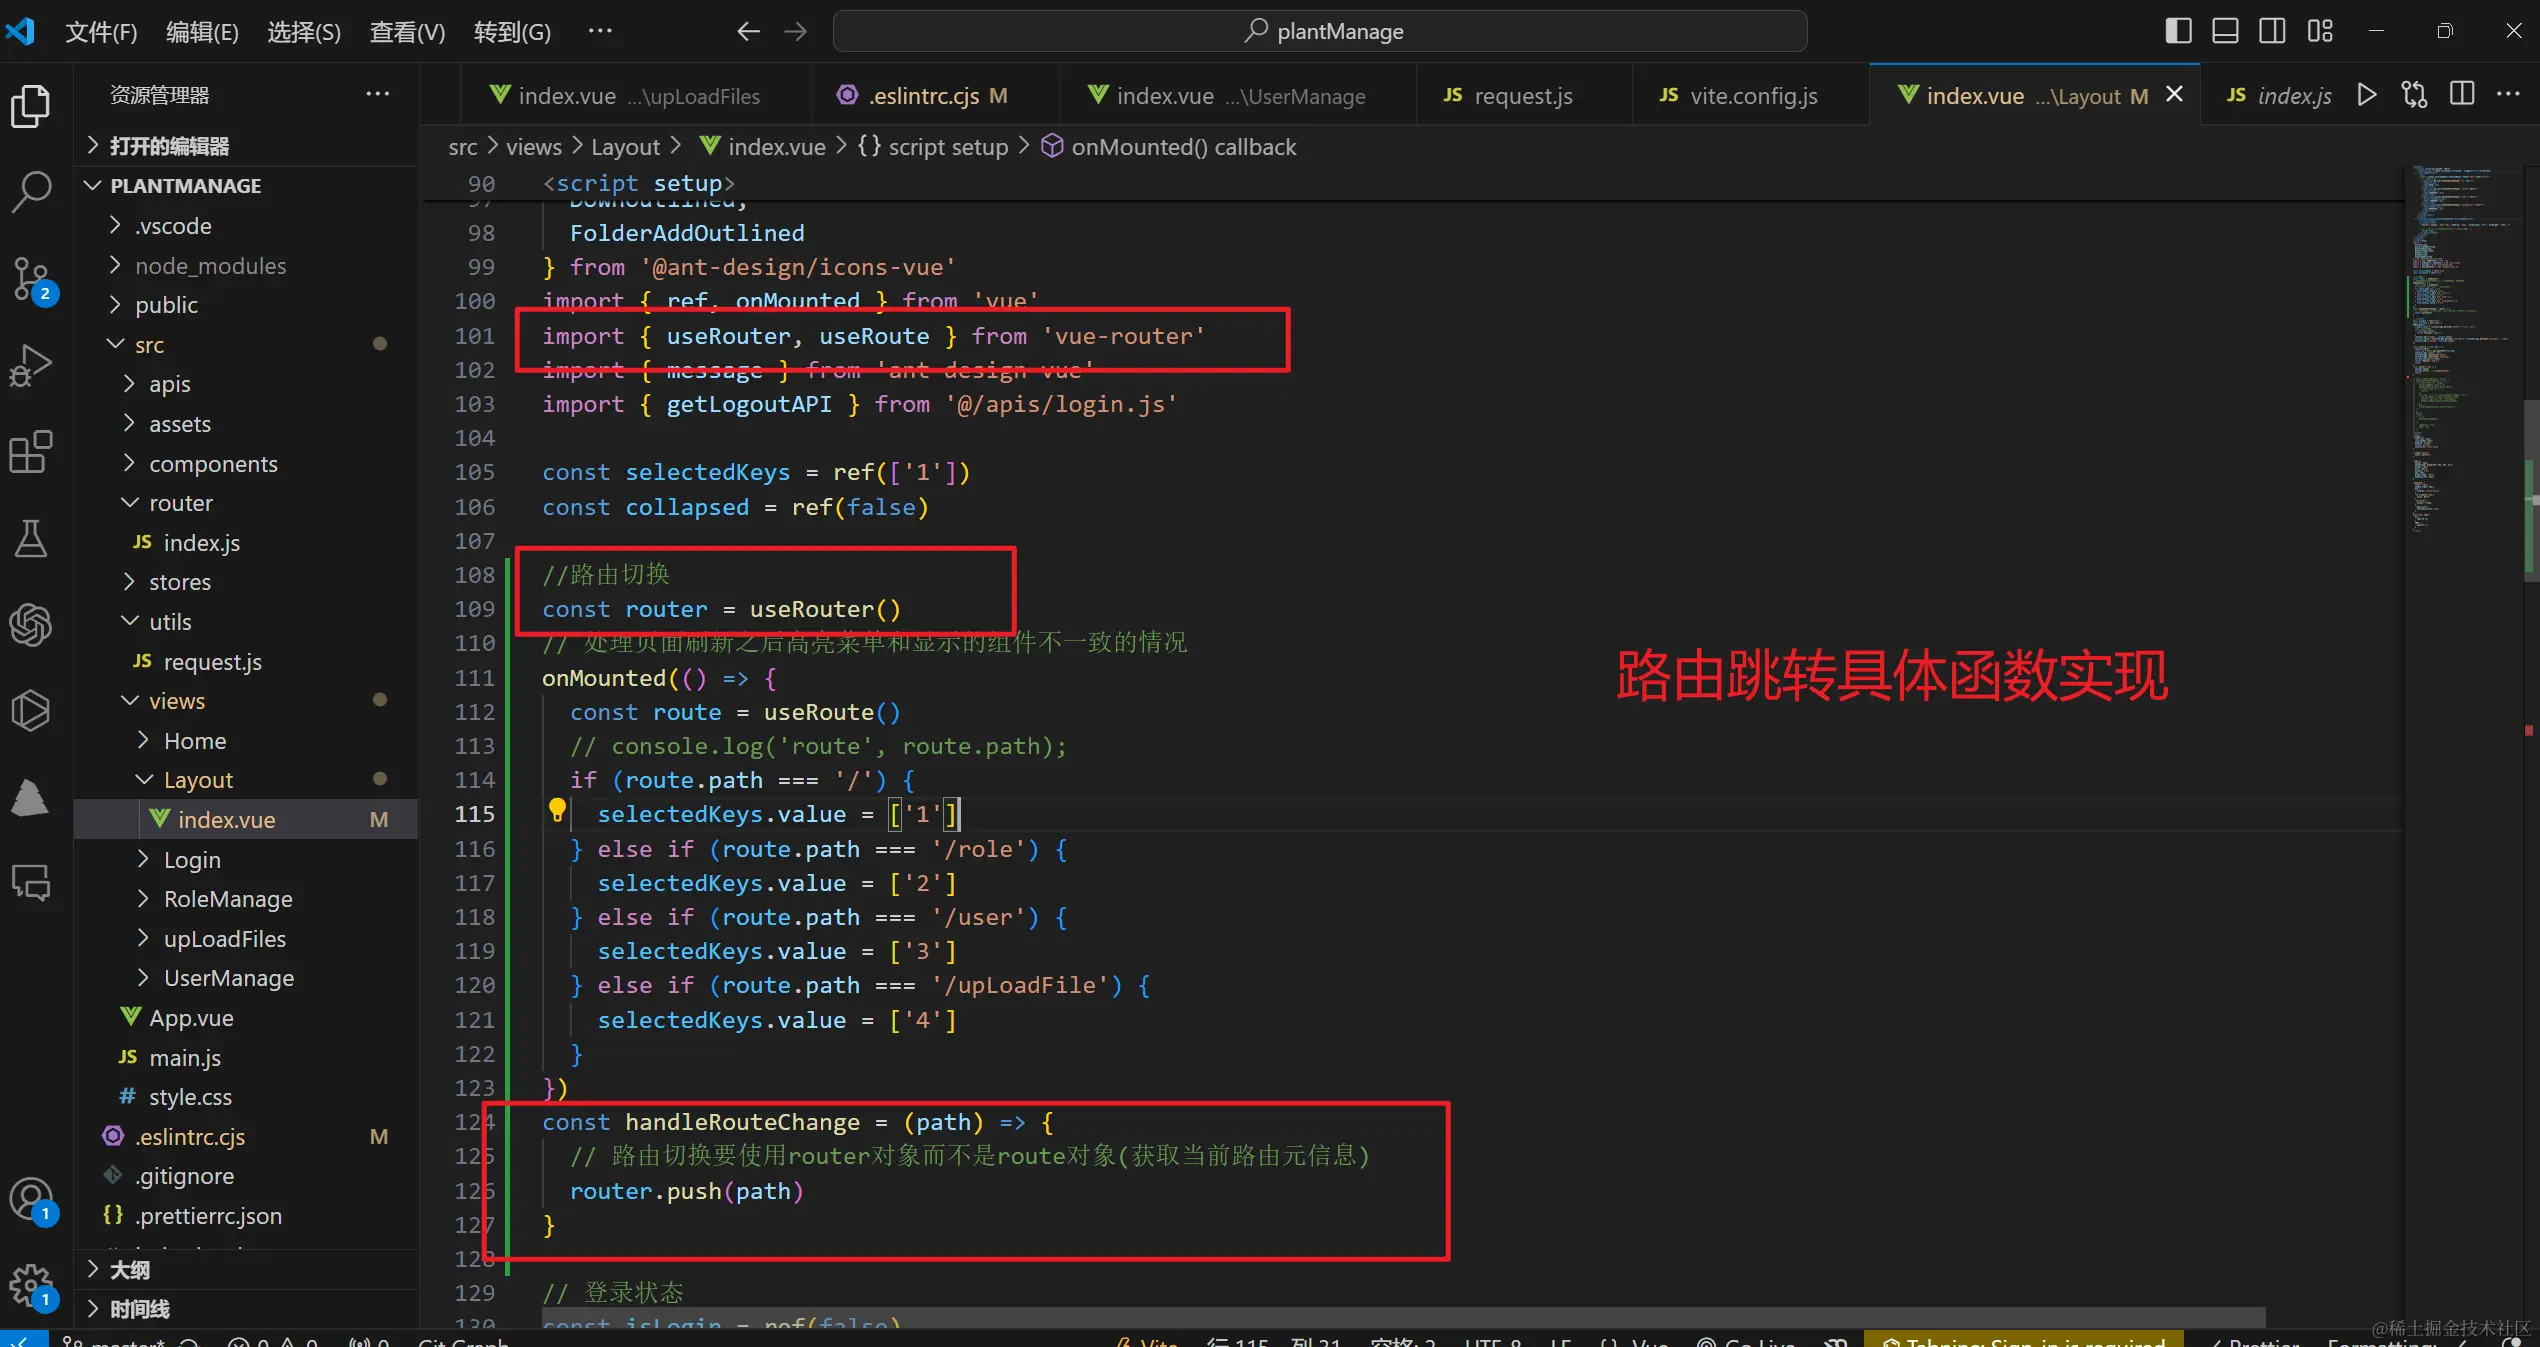Open index.js under router folder
The height and width of the screenshot is (1347, 2540).
[x=246, y=543]
